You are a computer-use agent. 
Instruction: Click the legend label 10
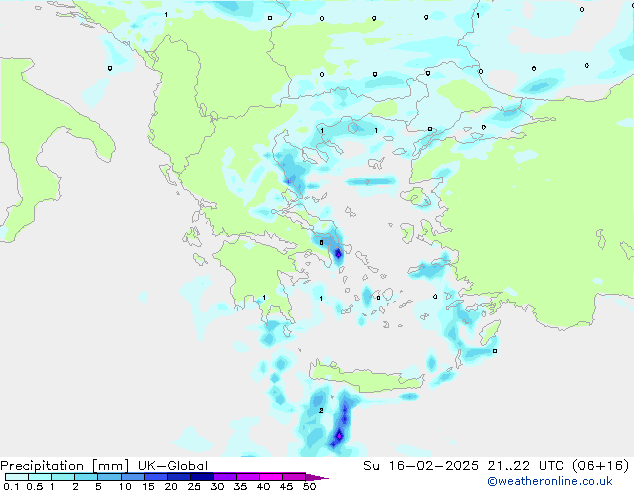tap(125, 486)
